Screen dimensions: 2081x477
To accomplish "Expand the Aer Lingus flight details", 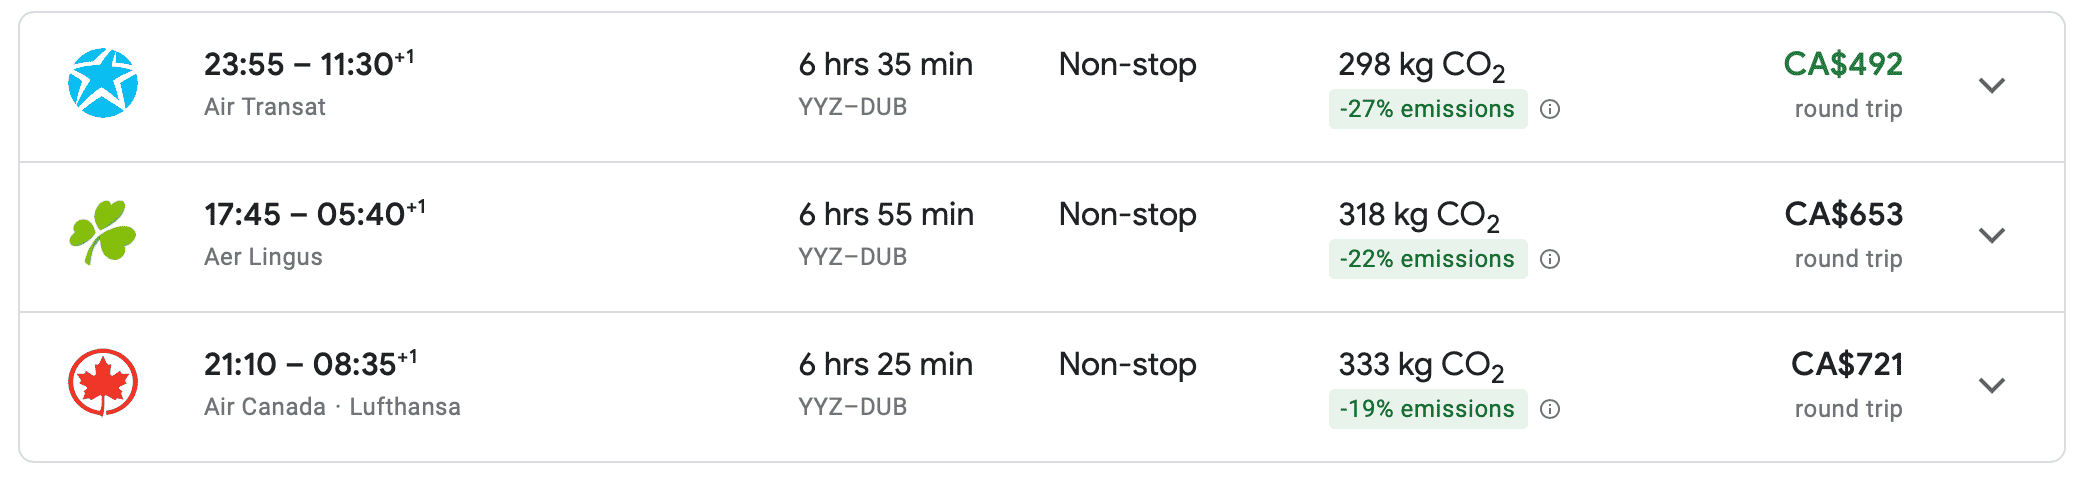I will tap(1992, 236).
